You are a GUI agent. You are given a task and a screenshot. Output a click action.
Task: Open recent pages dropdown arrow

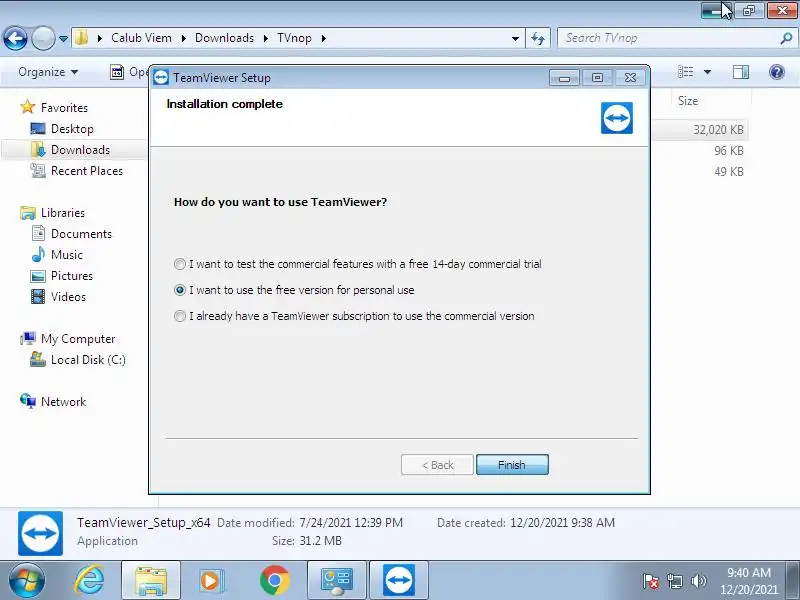[63, 39]
